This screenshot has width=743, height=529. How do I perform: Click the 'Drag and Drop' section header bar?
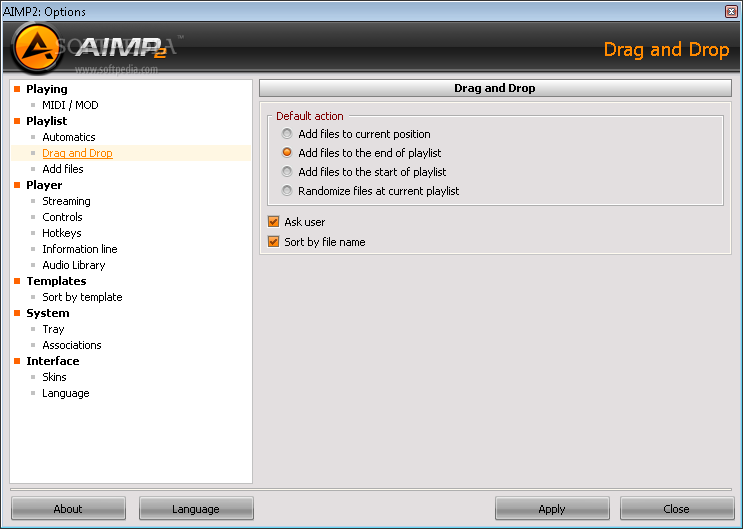coord(495,88)
